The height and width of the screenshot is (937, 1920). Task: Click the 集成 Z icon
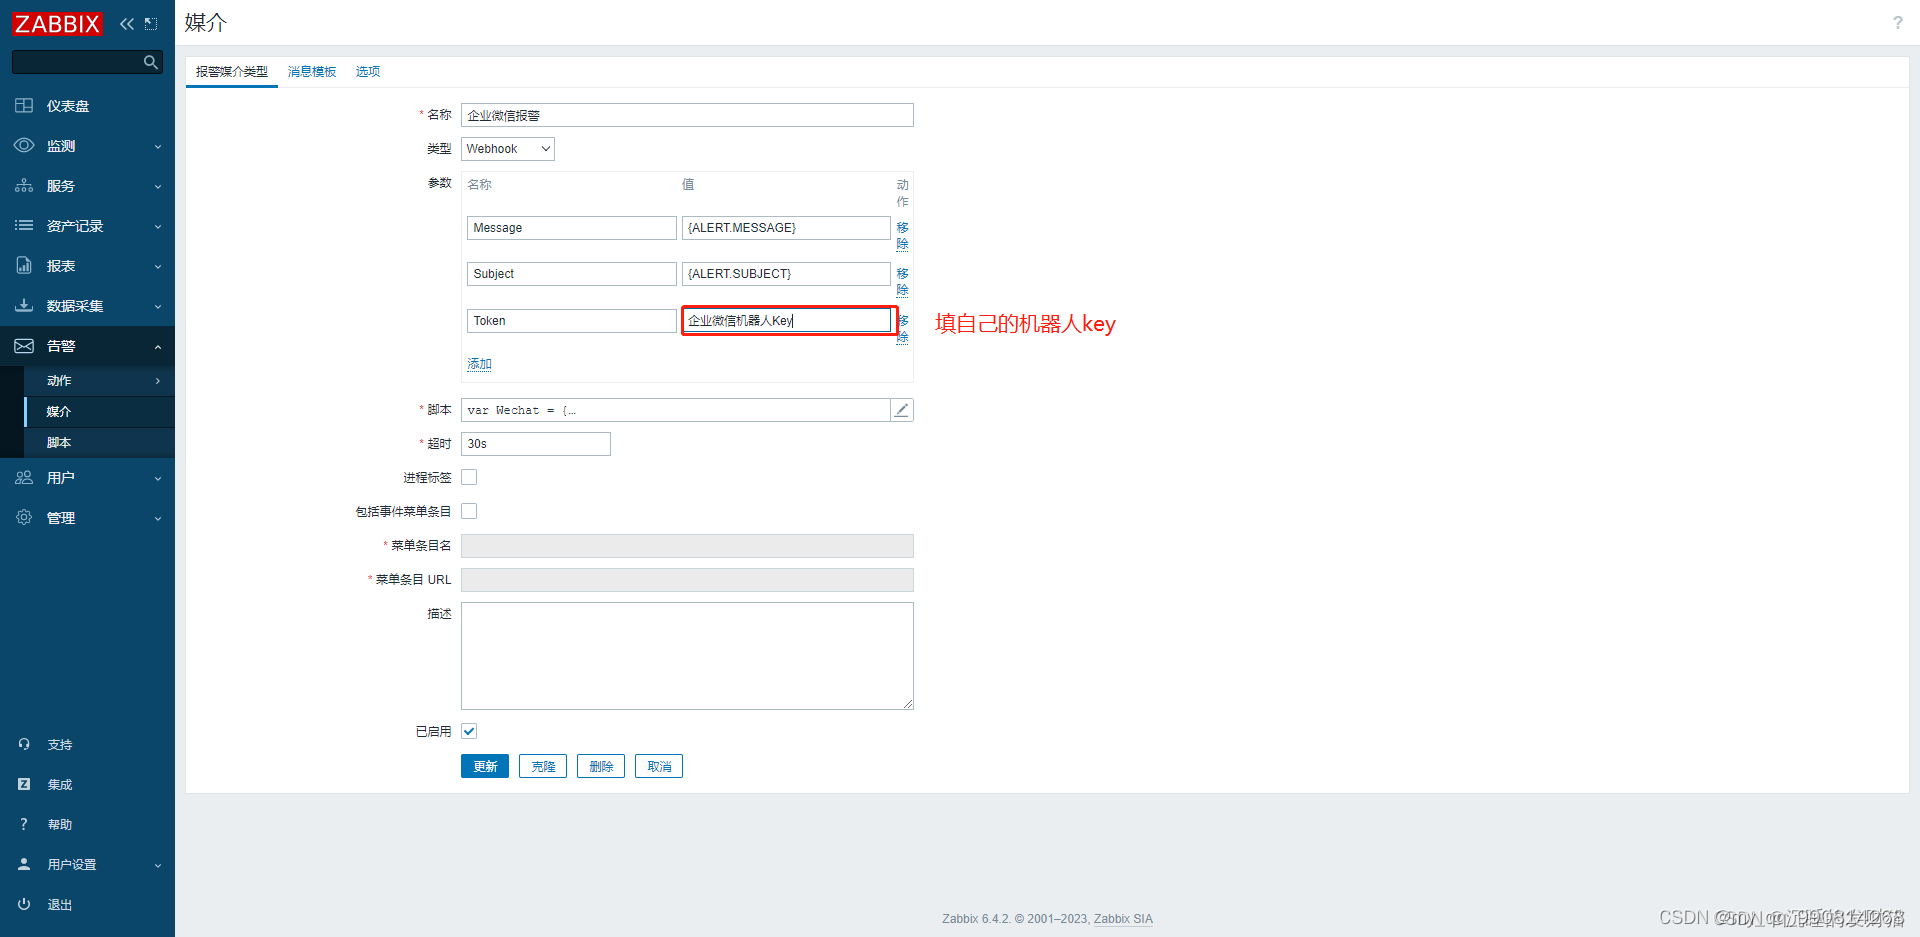click(x=24, y=784)
